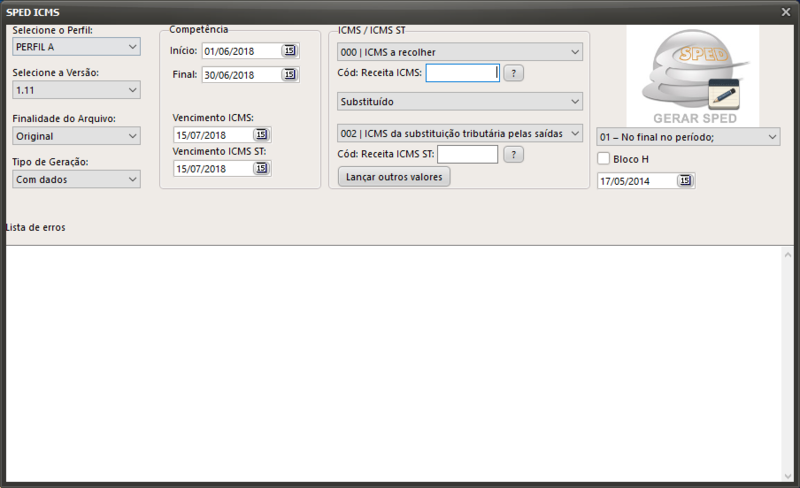Open the Substituído dropdown
Screen dimensions: 800x488
[x=460, y=102]
